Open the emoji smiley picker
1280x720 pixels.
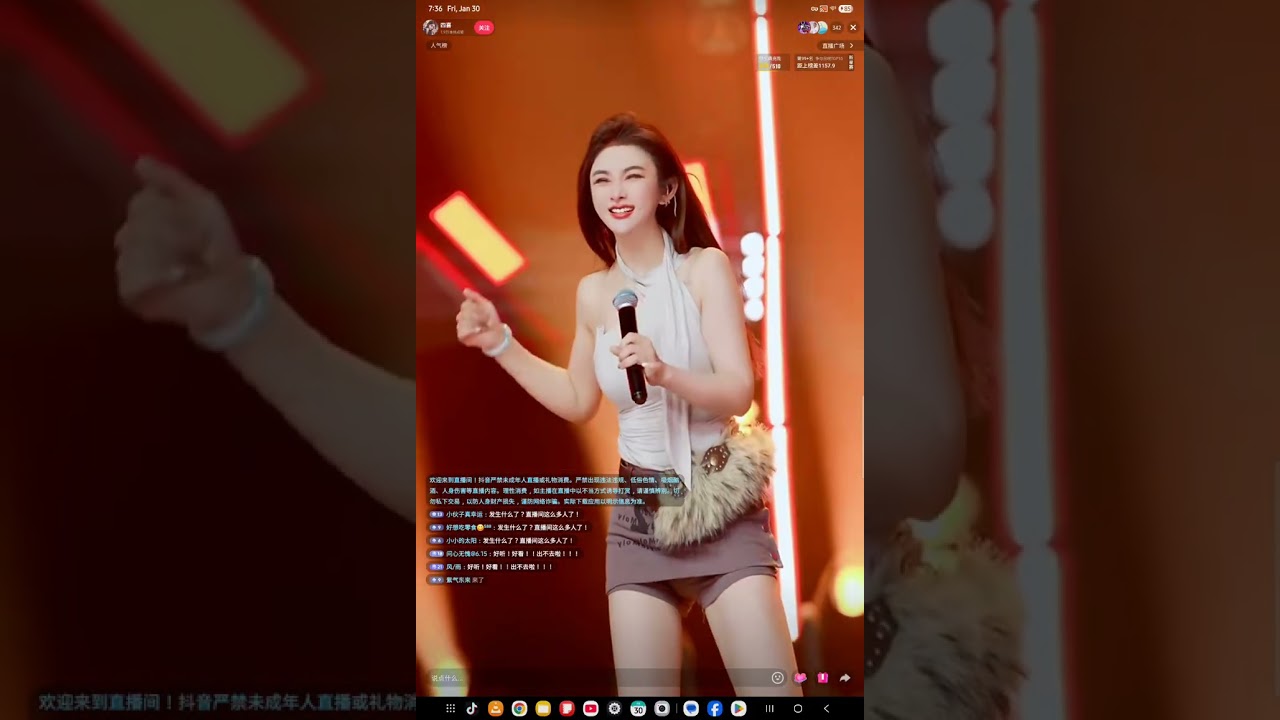[x=777, y=678]
